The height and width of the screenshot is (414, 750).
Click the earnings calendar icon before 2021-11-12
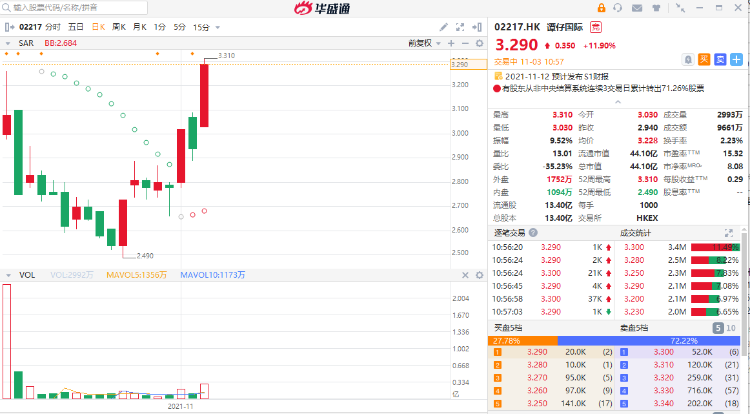tap(498, 76)
